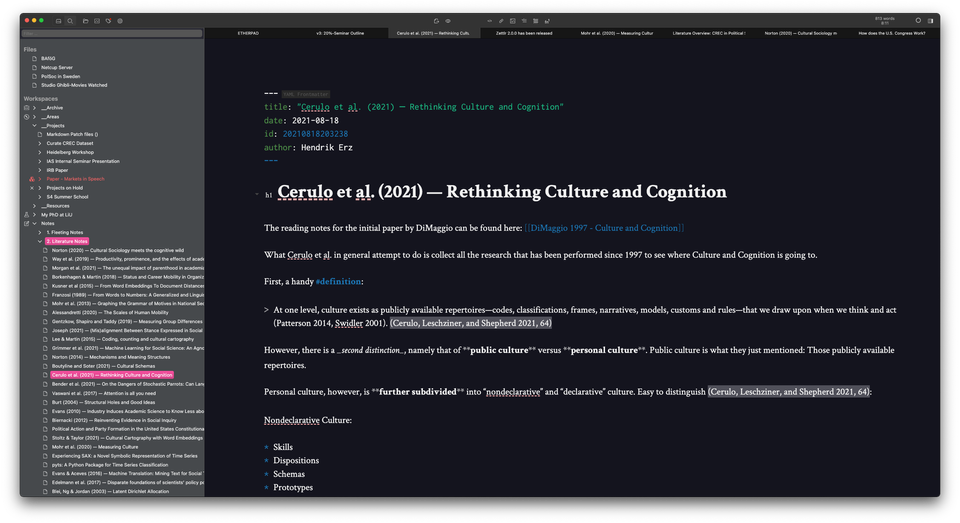Focus the Filter input in the sidebar
Viewport: 960px width, 523px height.
pos(112,34)
